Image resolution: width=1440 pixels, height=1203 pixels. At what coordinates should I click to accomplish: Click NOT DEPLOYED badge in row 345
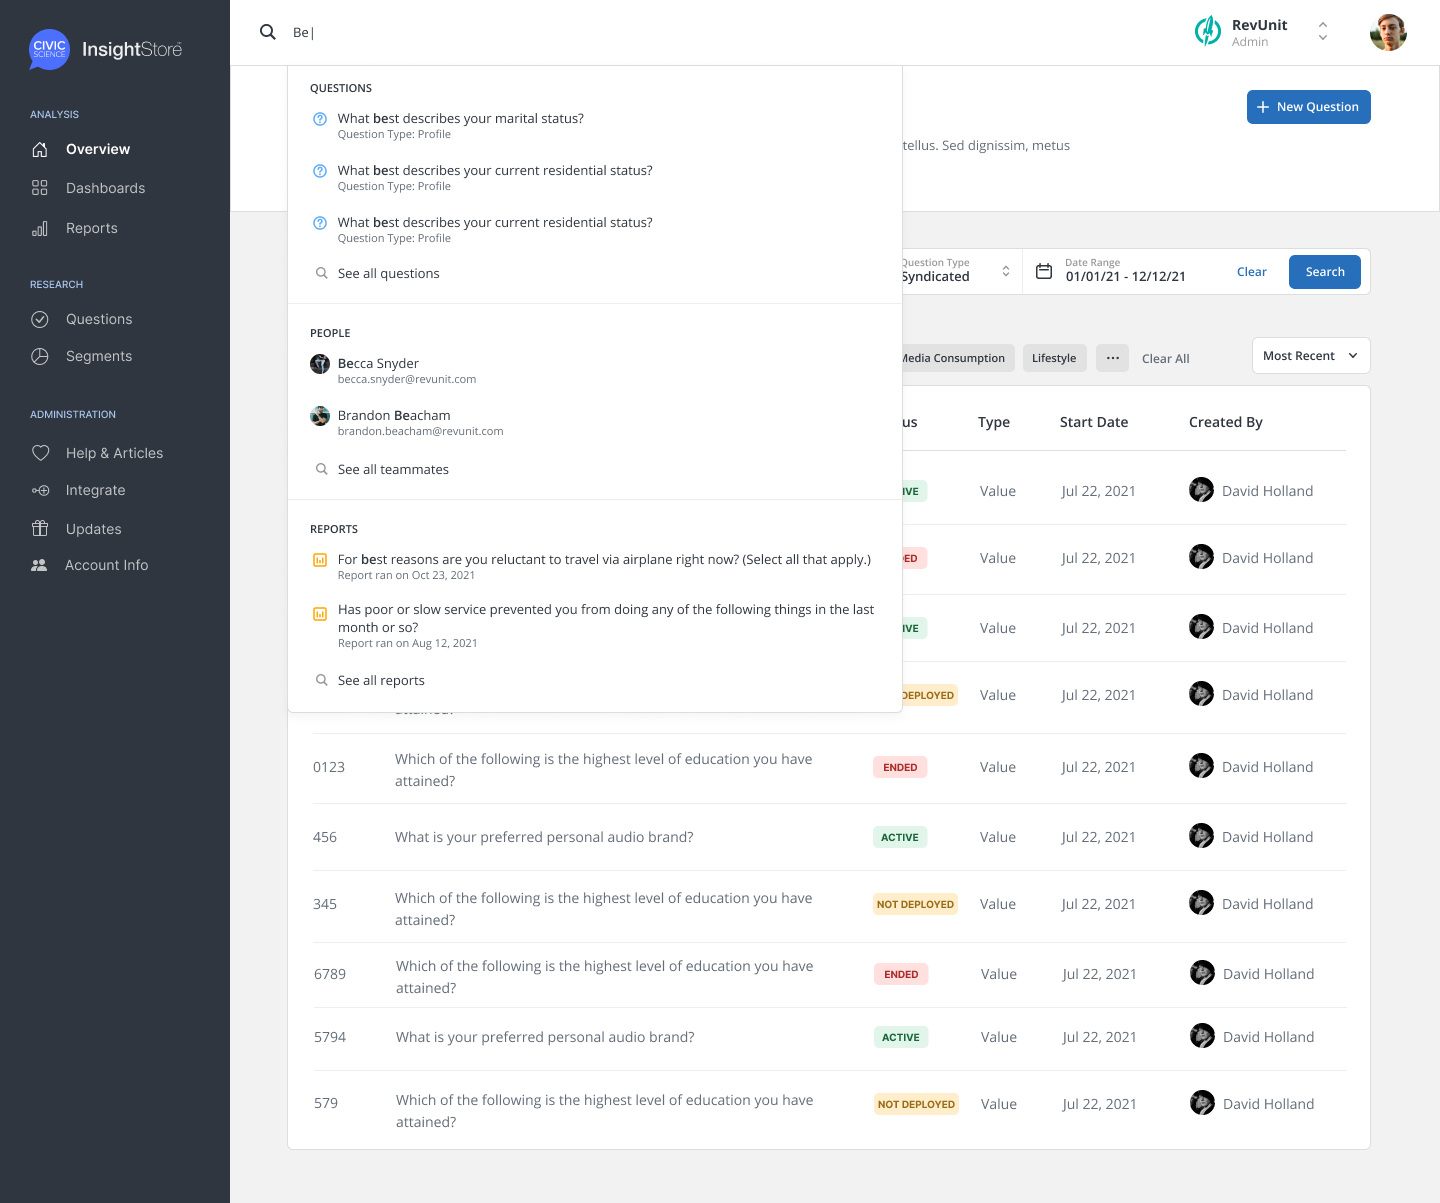click(915, 904)
